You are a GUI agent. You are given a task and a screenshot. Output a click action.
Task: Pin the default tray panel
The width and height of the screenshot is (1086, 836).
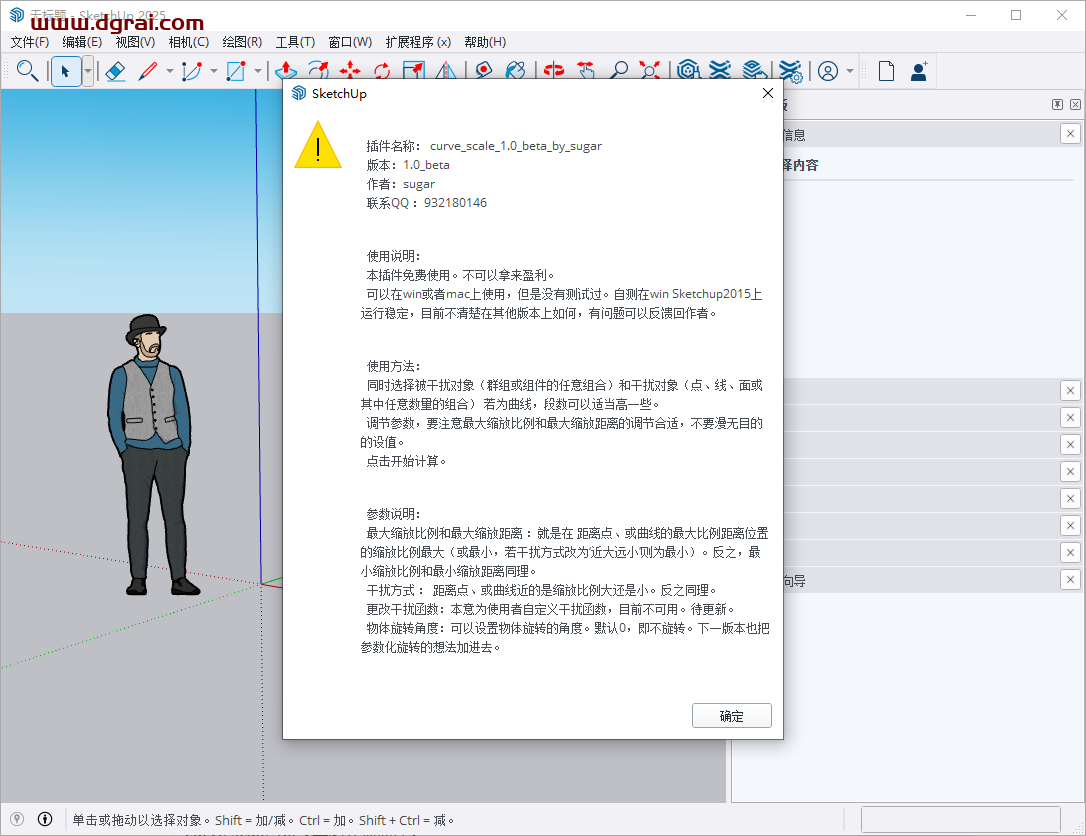pos(1057,105)
